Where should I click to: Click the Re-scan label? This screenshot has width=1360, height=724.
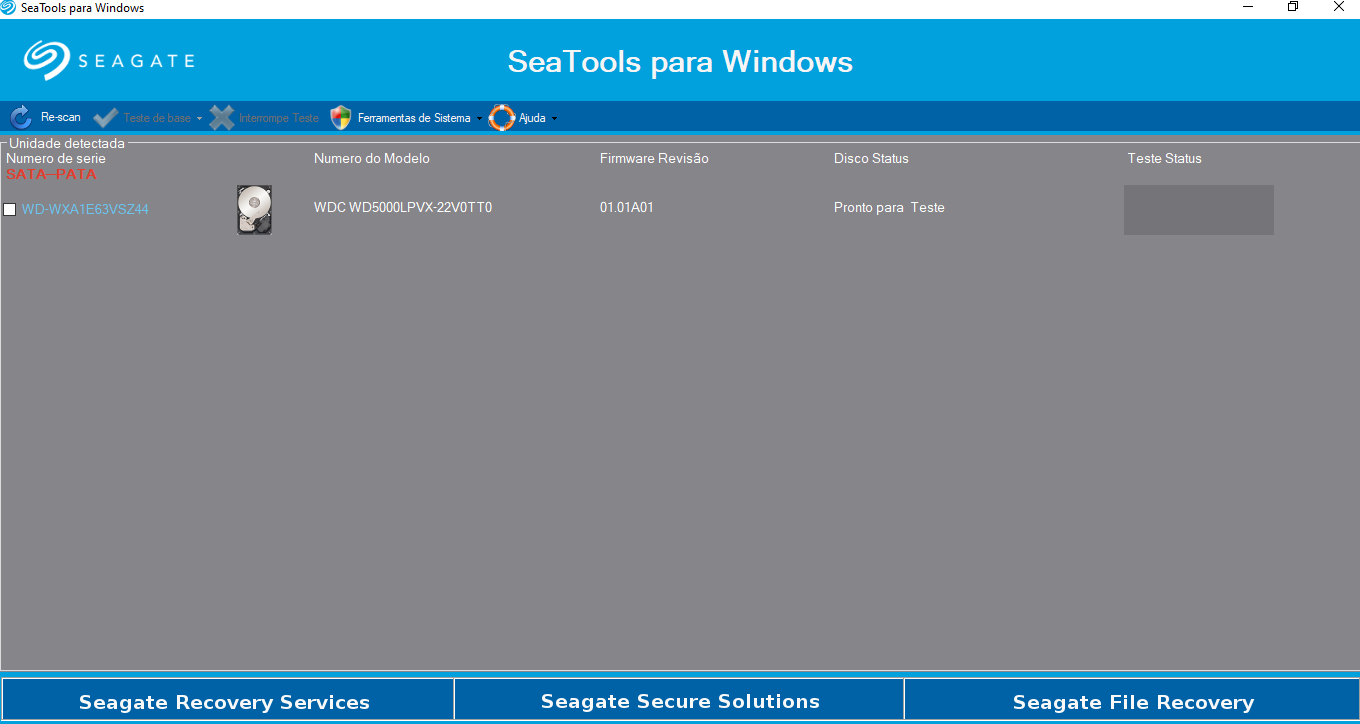(61, 117)
